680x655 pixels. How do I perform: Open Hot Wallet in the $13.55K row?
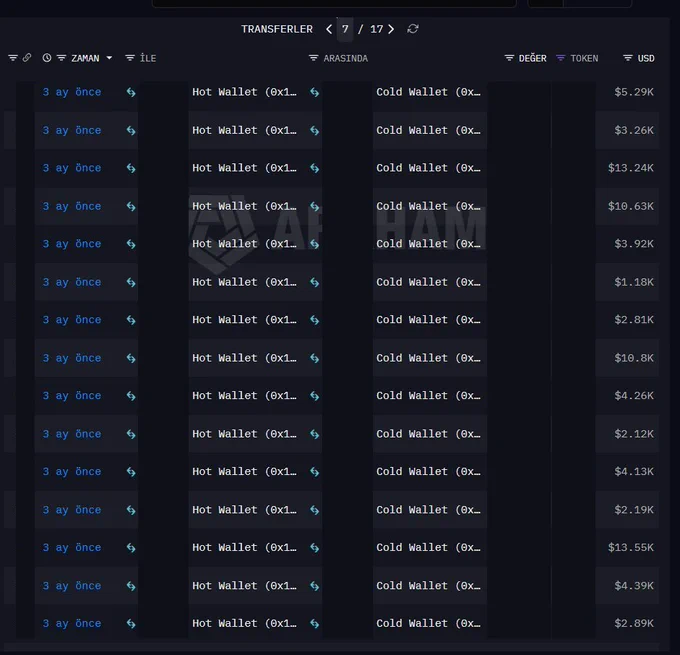pyautogui.click(x=245, y=547)
